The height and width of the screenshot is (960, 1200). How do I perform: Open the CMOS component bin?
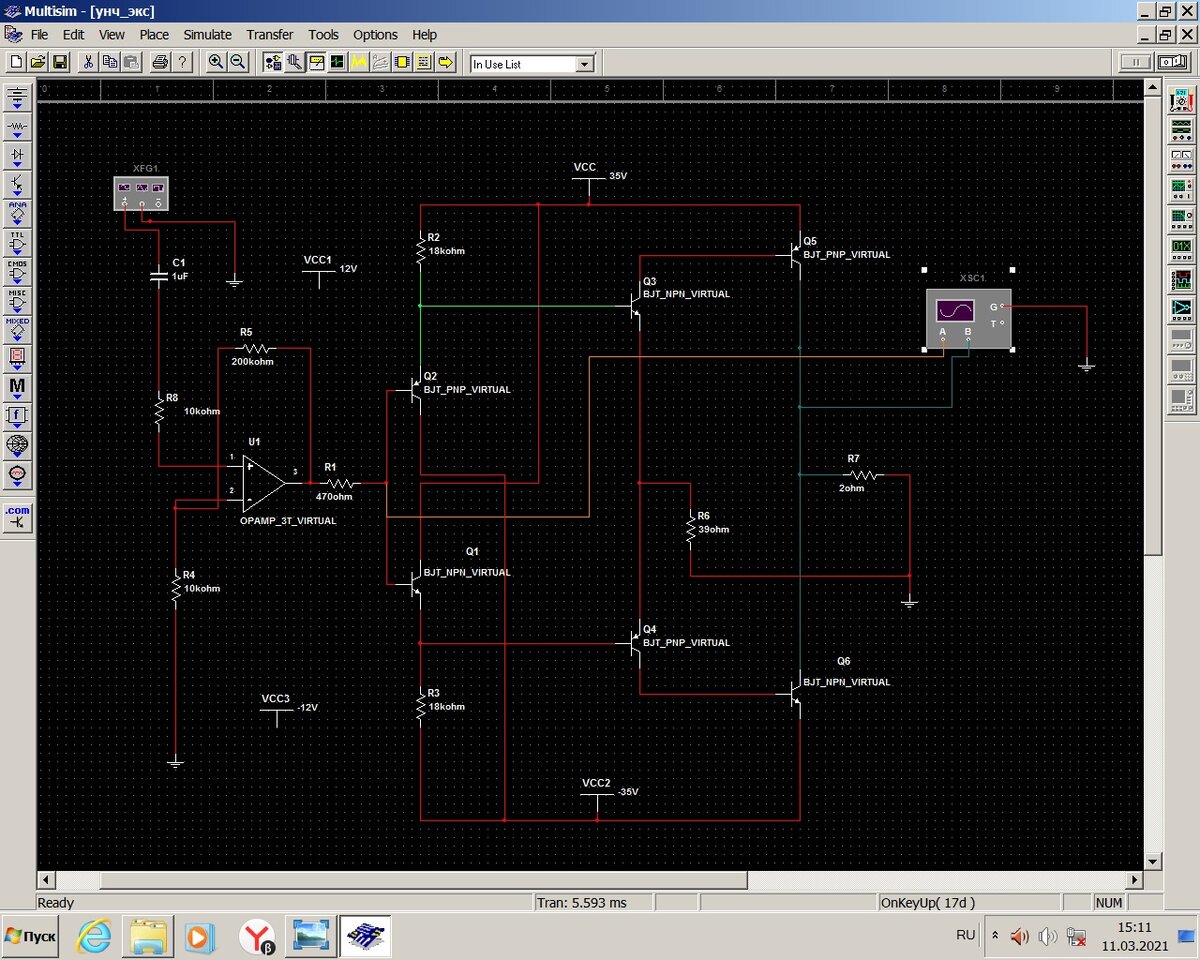coord(18,272)
